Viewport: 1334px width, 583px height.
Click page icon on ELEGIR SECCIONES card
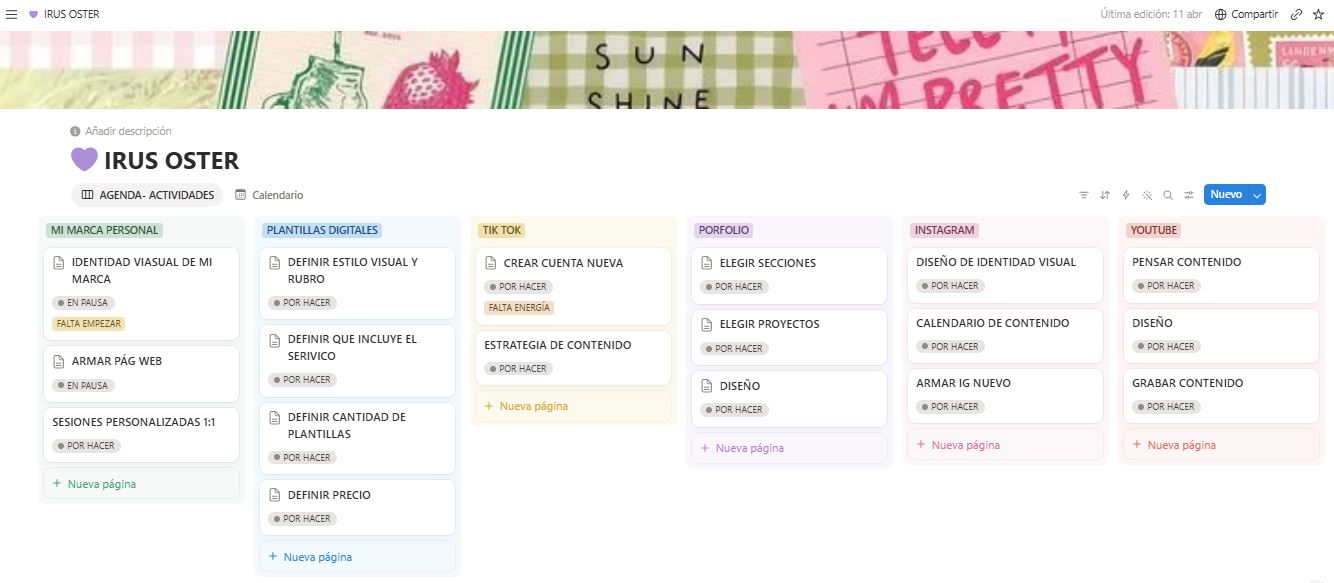tap(706, 263)
